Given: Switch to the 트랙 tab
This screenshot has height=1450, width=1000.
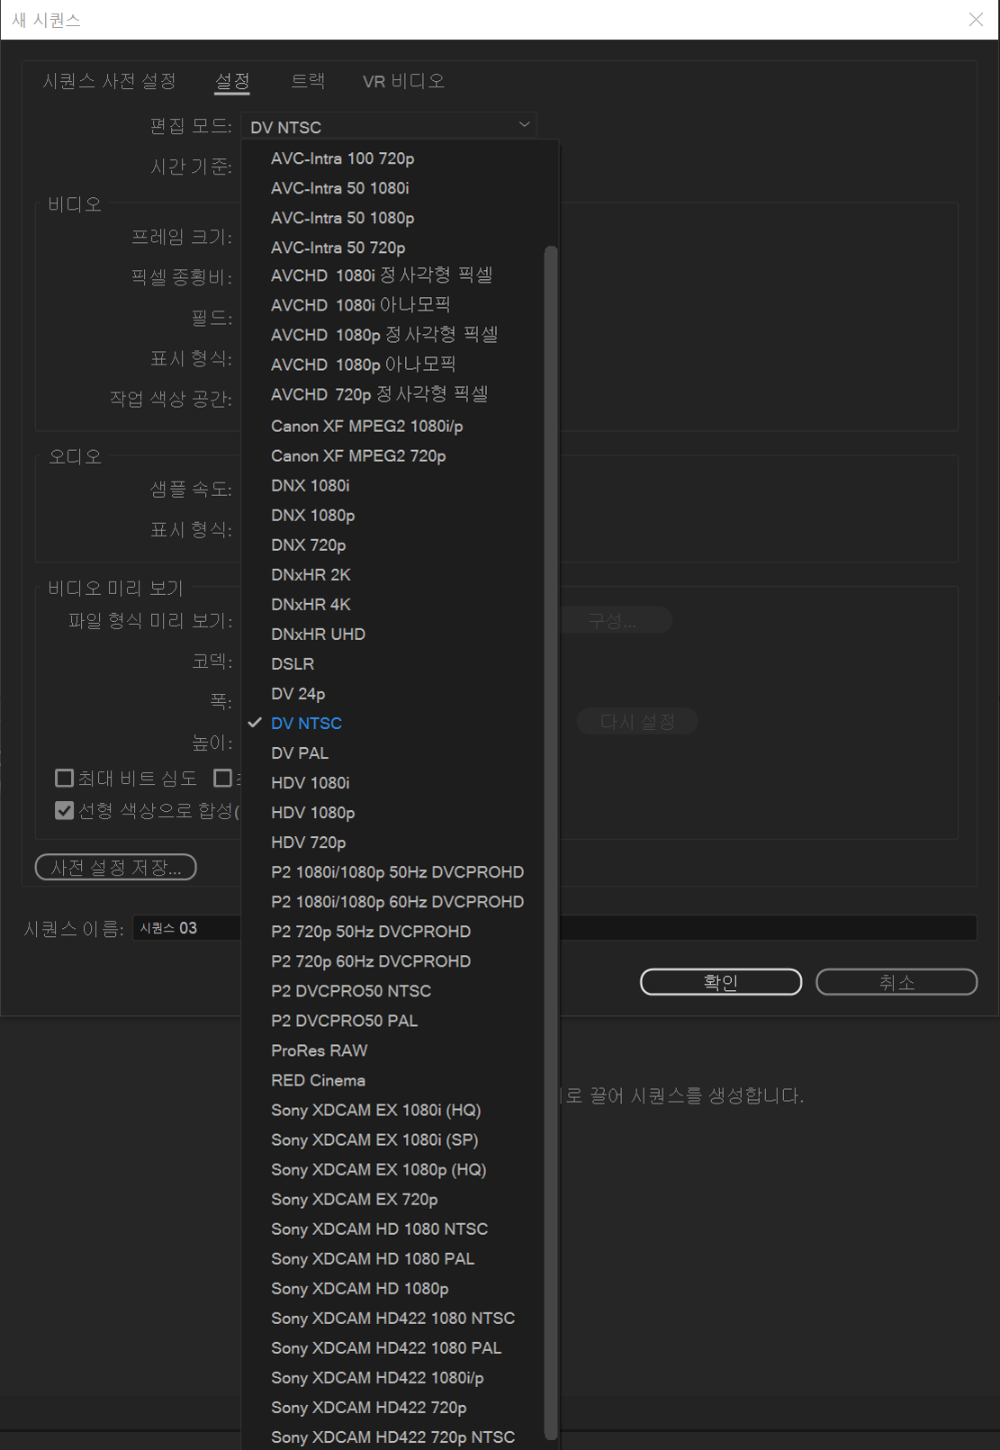Looking at the screenshot, I should [x=308, y=81].
